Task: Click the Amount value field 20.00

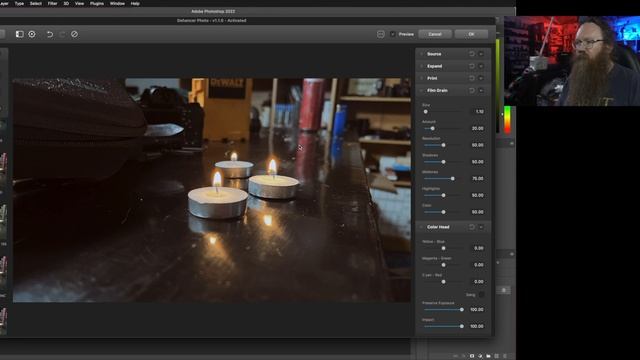Action: click(x=477, y=128)
